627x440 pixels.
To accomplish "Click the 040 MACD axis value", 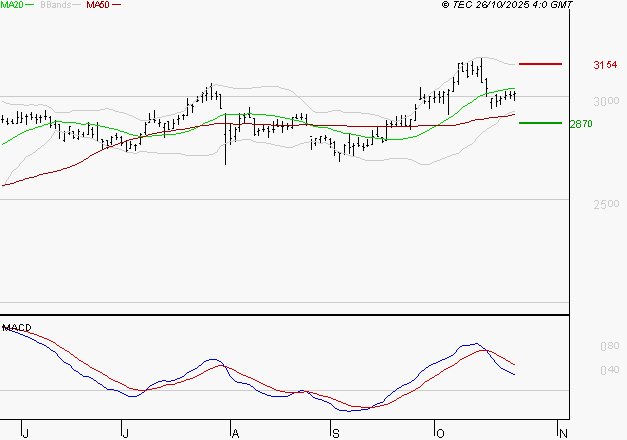I will pos(610,370).
